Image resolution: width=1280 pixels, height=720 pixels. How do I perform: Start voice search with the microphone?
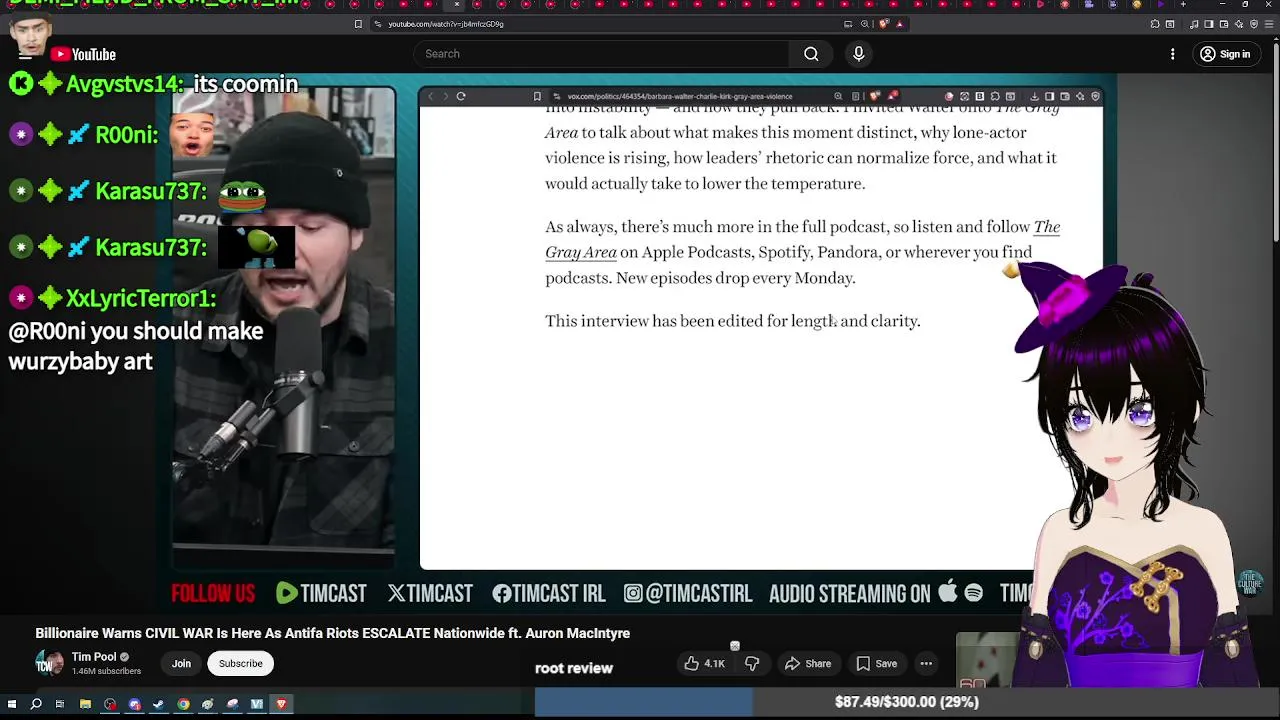(858, 54)
